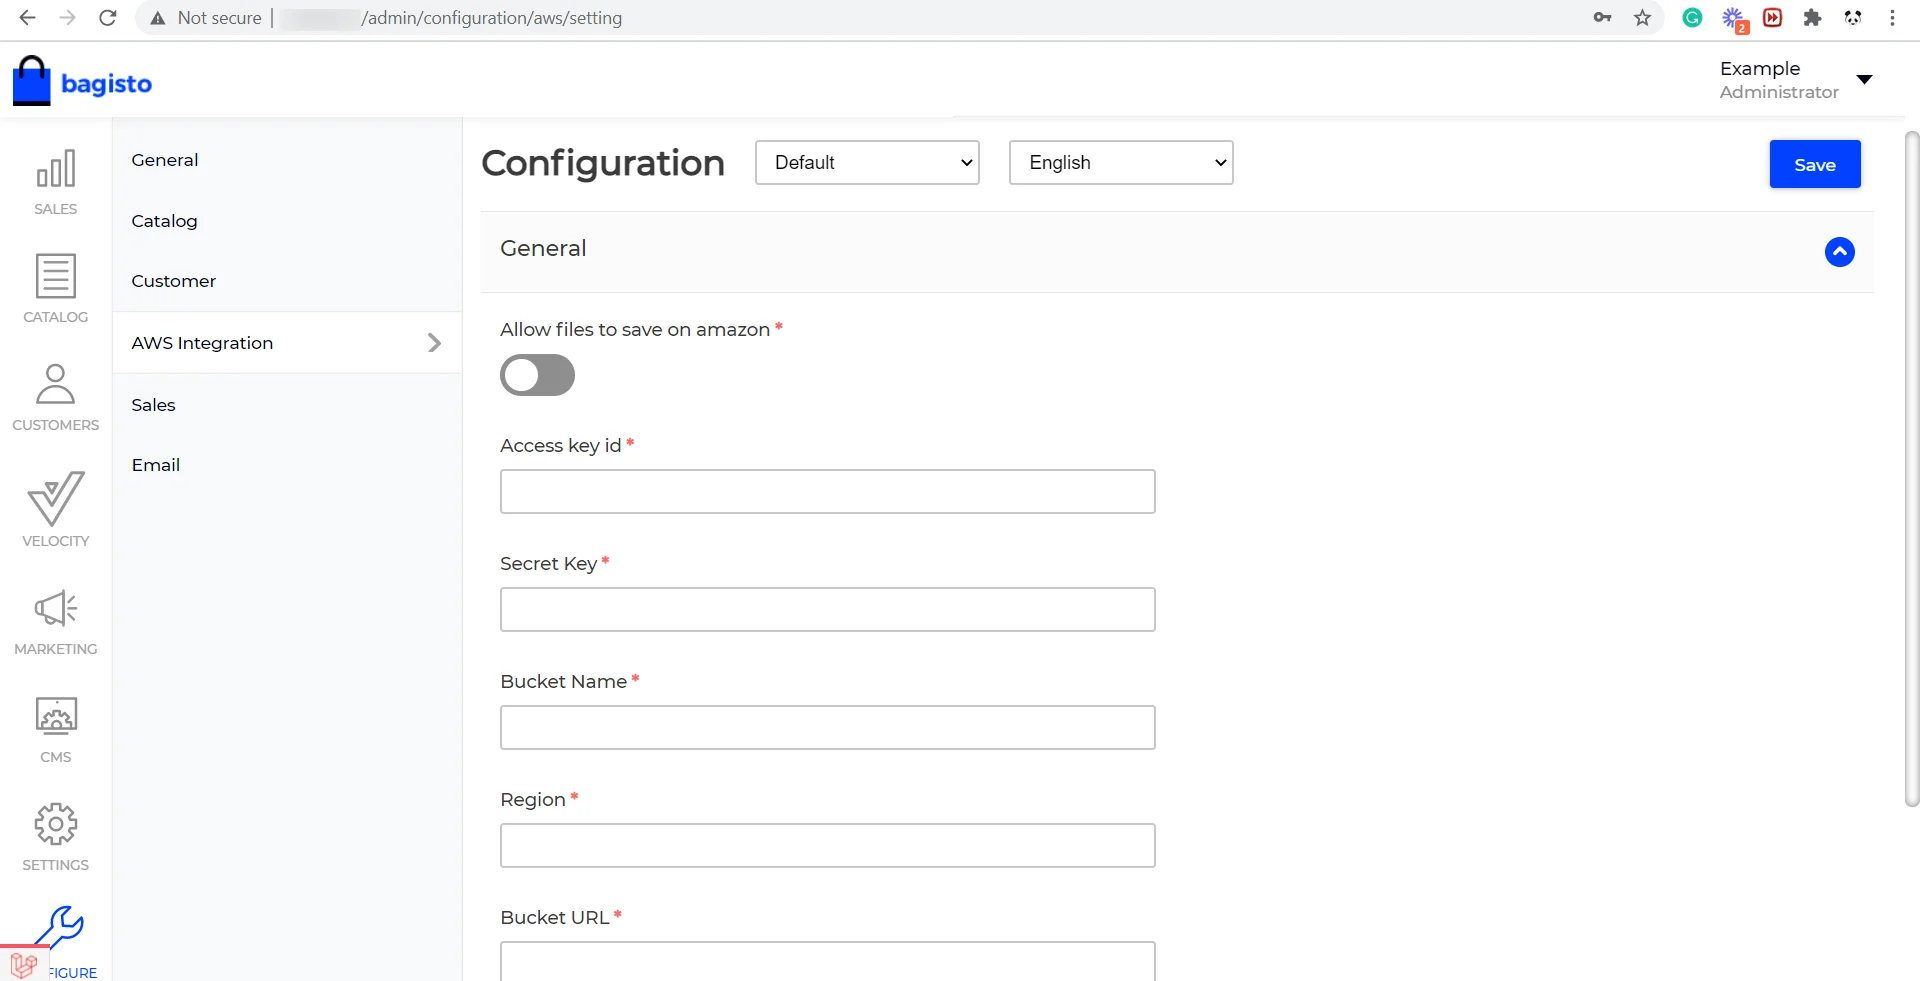This screenshot has height=981, width=1920.
Task: Click the Save button
Action: [1814, 164]
